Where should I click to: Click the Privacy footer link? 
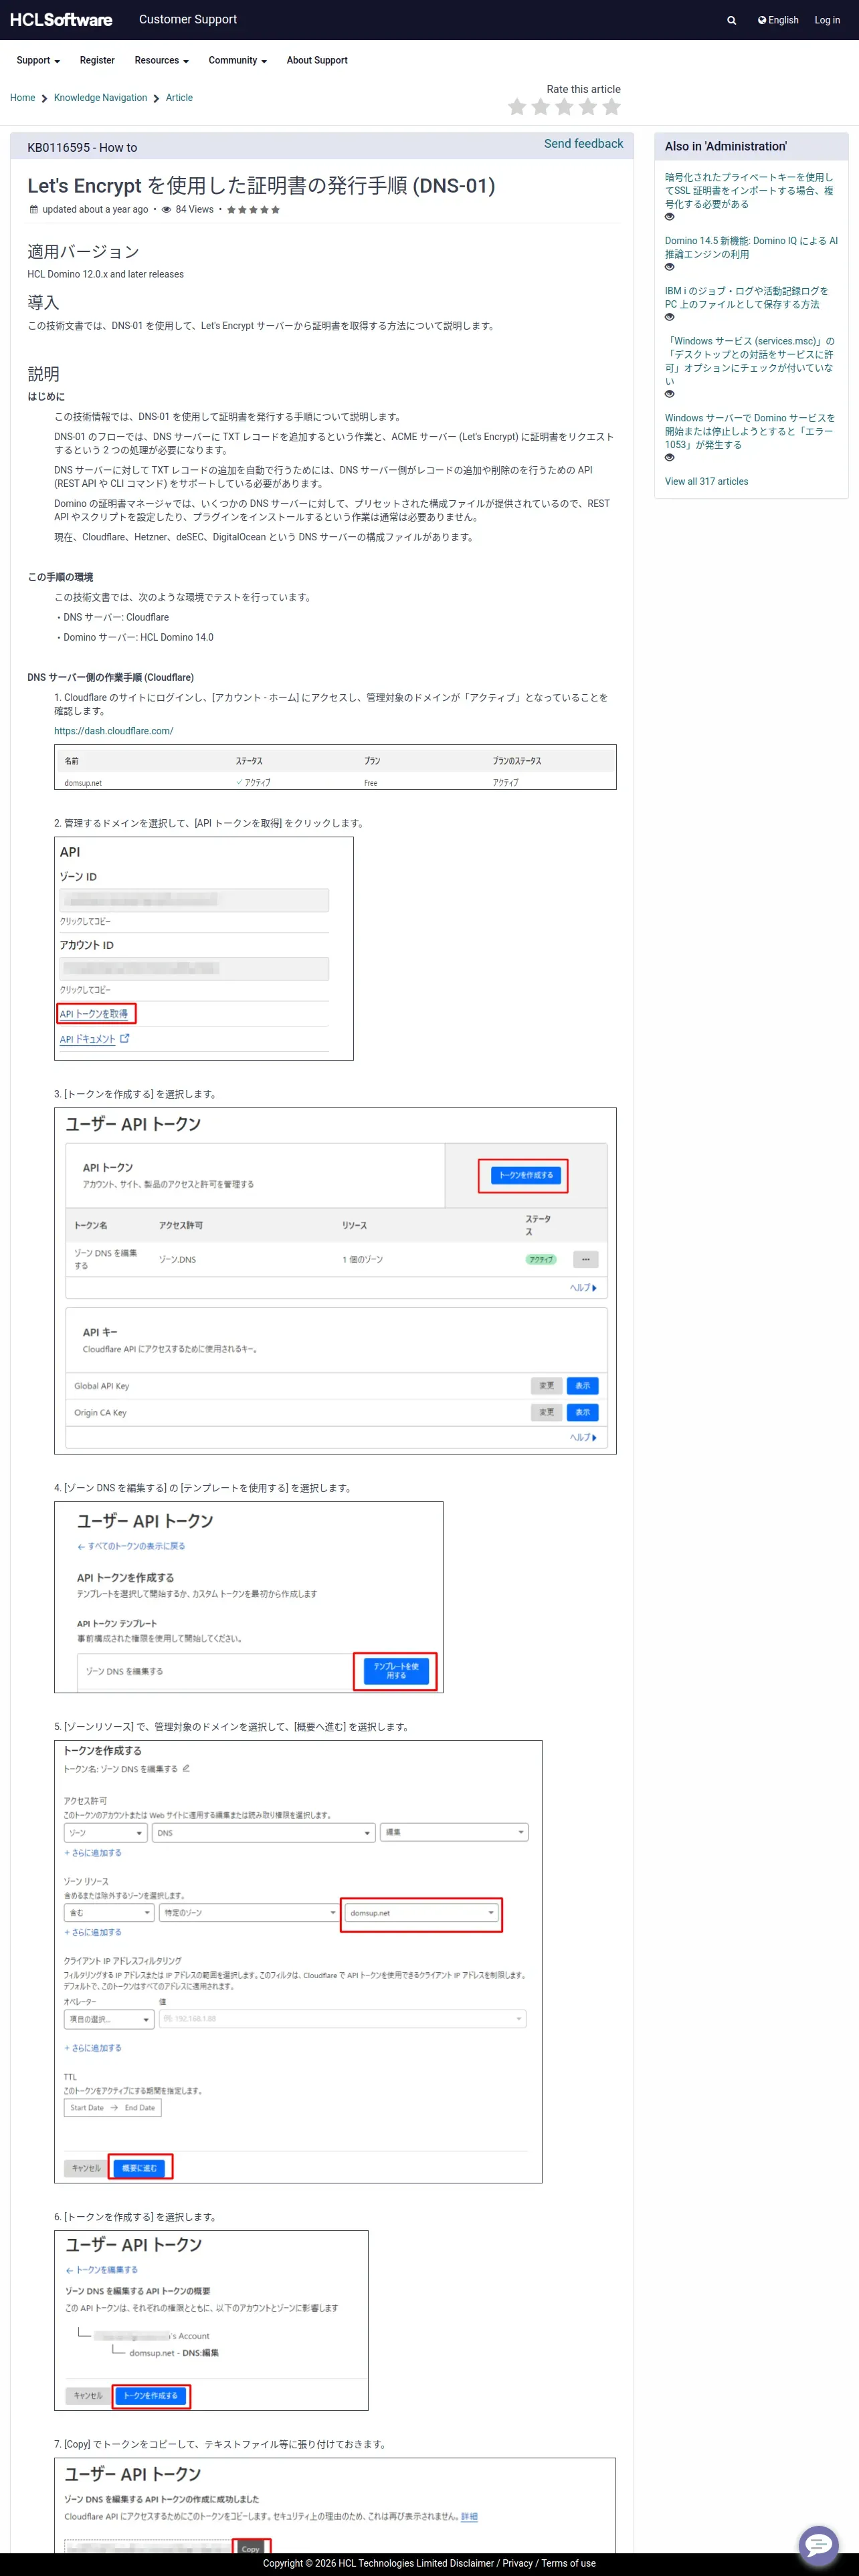coord(517,2563)
